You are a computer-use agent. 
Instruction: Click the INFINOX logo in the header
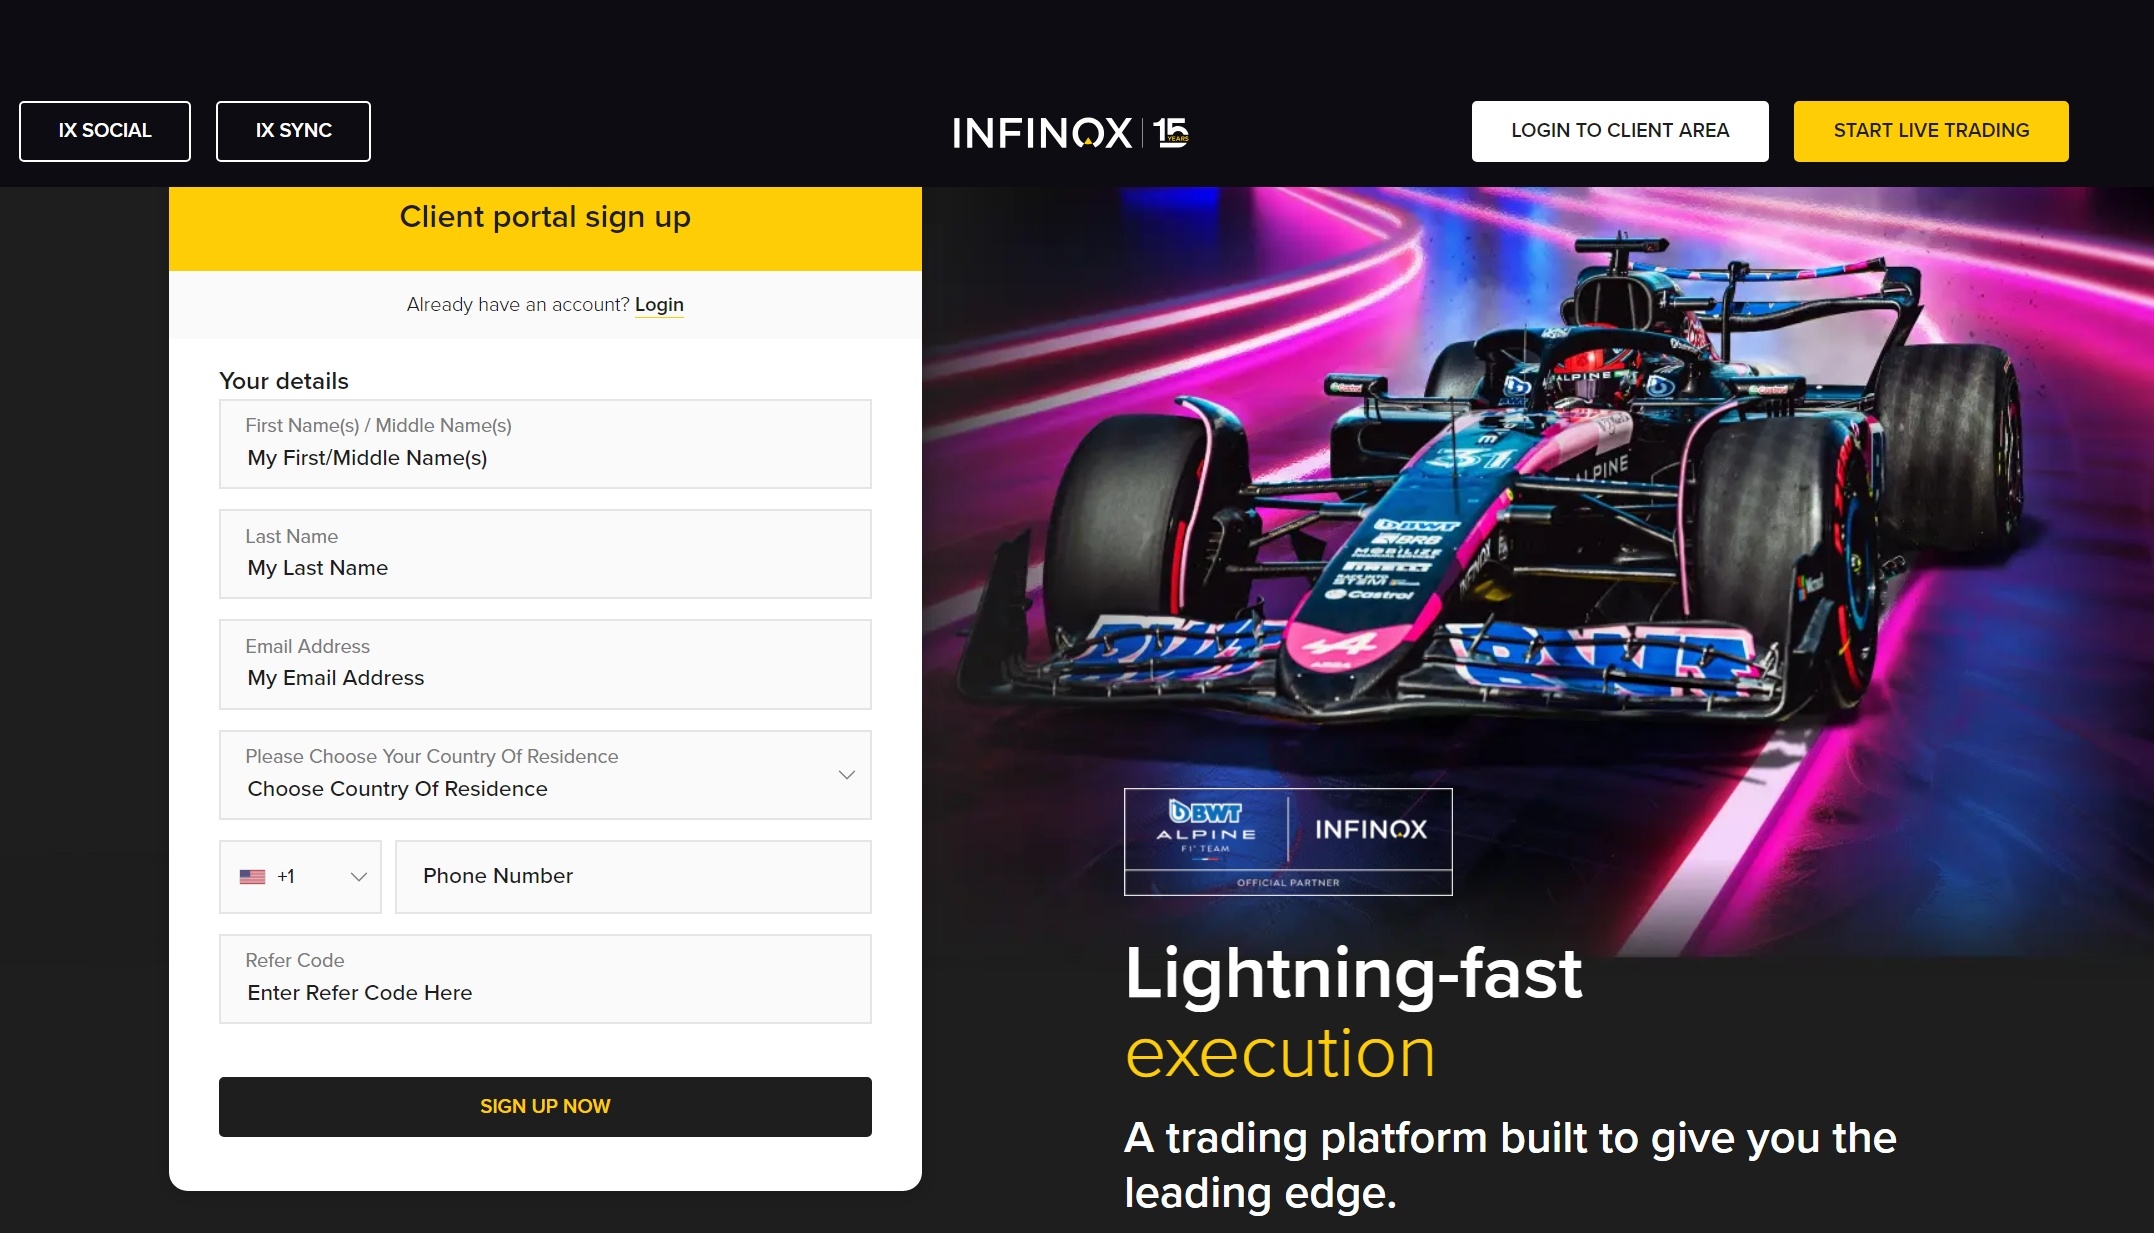pos(1073,130)
